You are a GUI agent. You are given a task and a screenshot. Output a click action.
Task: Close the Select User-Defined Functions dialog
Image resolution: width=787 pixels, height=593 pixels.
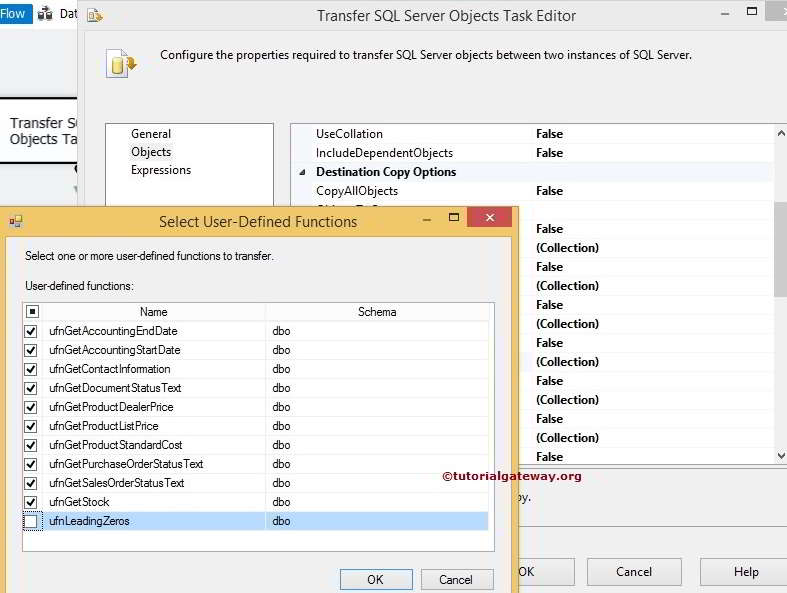pos(490,217)
